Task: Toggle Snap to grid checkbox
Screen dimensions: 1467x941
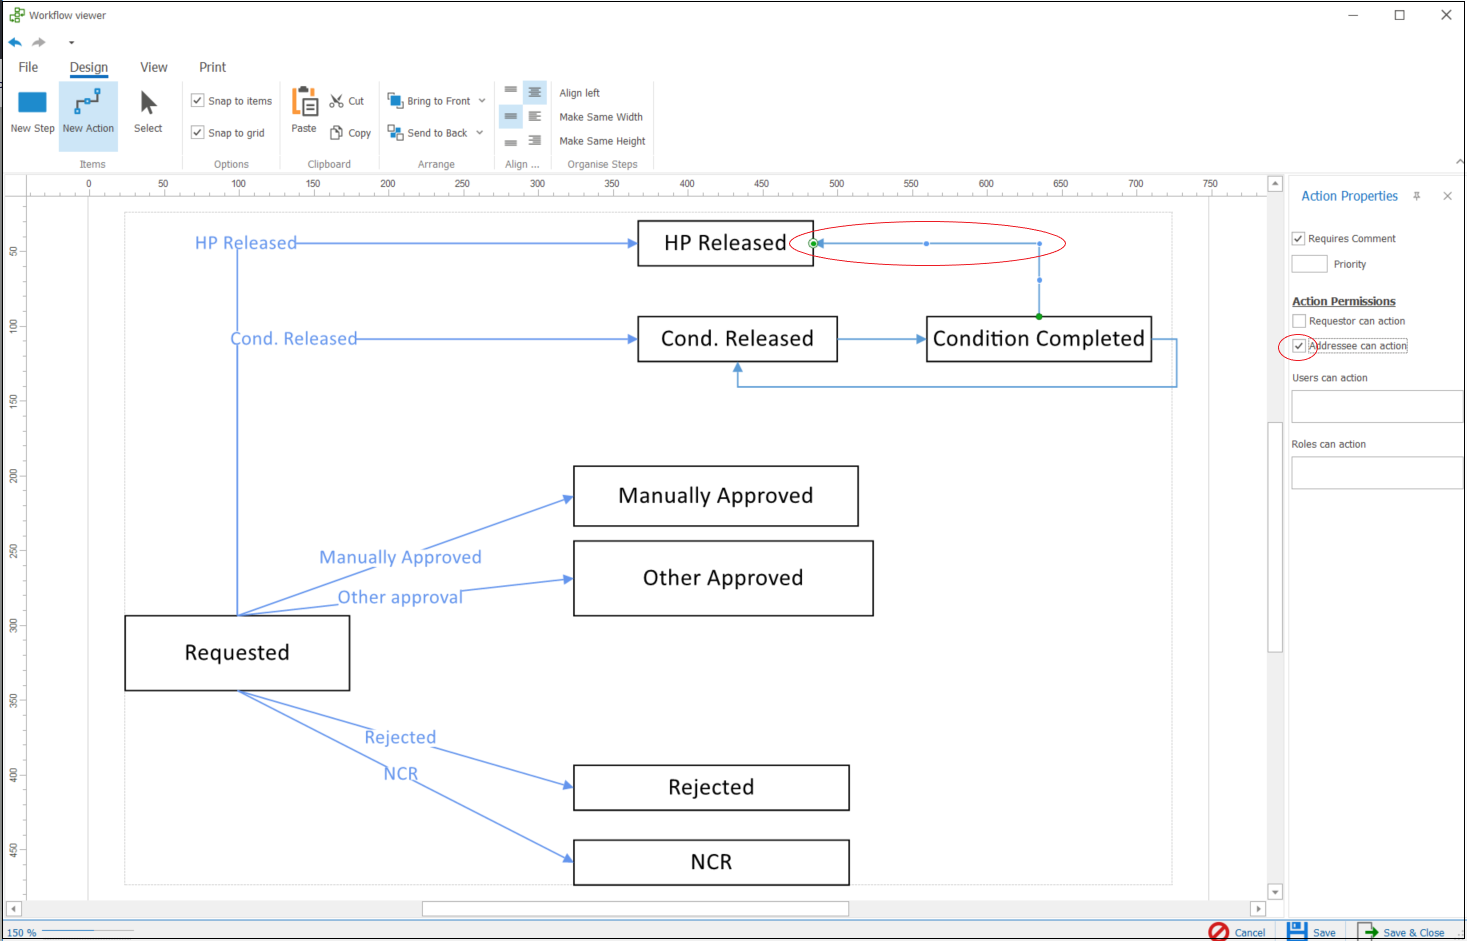Action: [198, 133]
